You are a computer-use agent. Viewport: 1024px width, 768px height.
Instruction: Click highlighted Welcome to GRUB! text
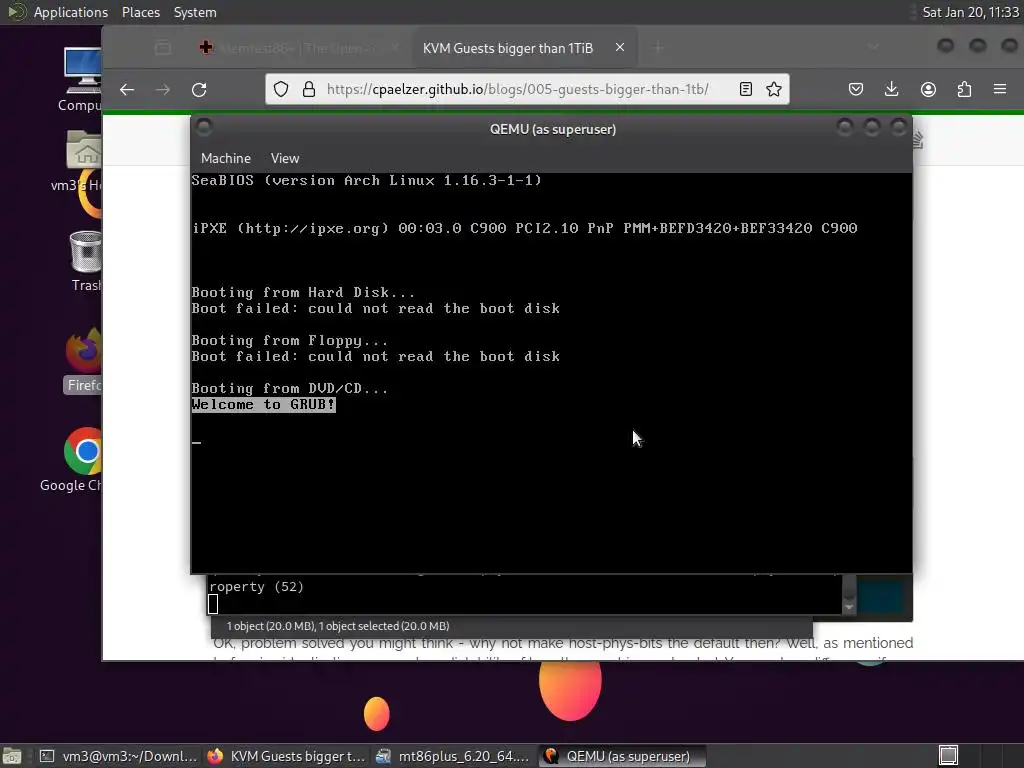tap(263, 405)
